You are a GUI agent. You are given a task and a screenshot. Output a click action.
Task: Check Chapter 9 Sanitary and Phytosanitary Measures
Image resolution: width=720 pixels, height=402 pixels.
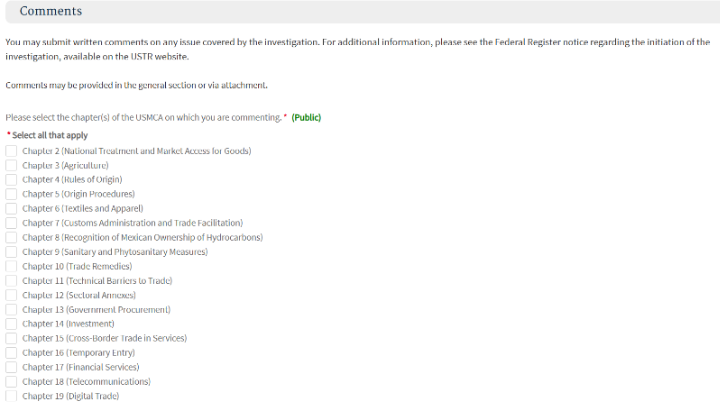(x=11, y=252)
